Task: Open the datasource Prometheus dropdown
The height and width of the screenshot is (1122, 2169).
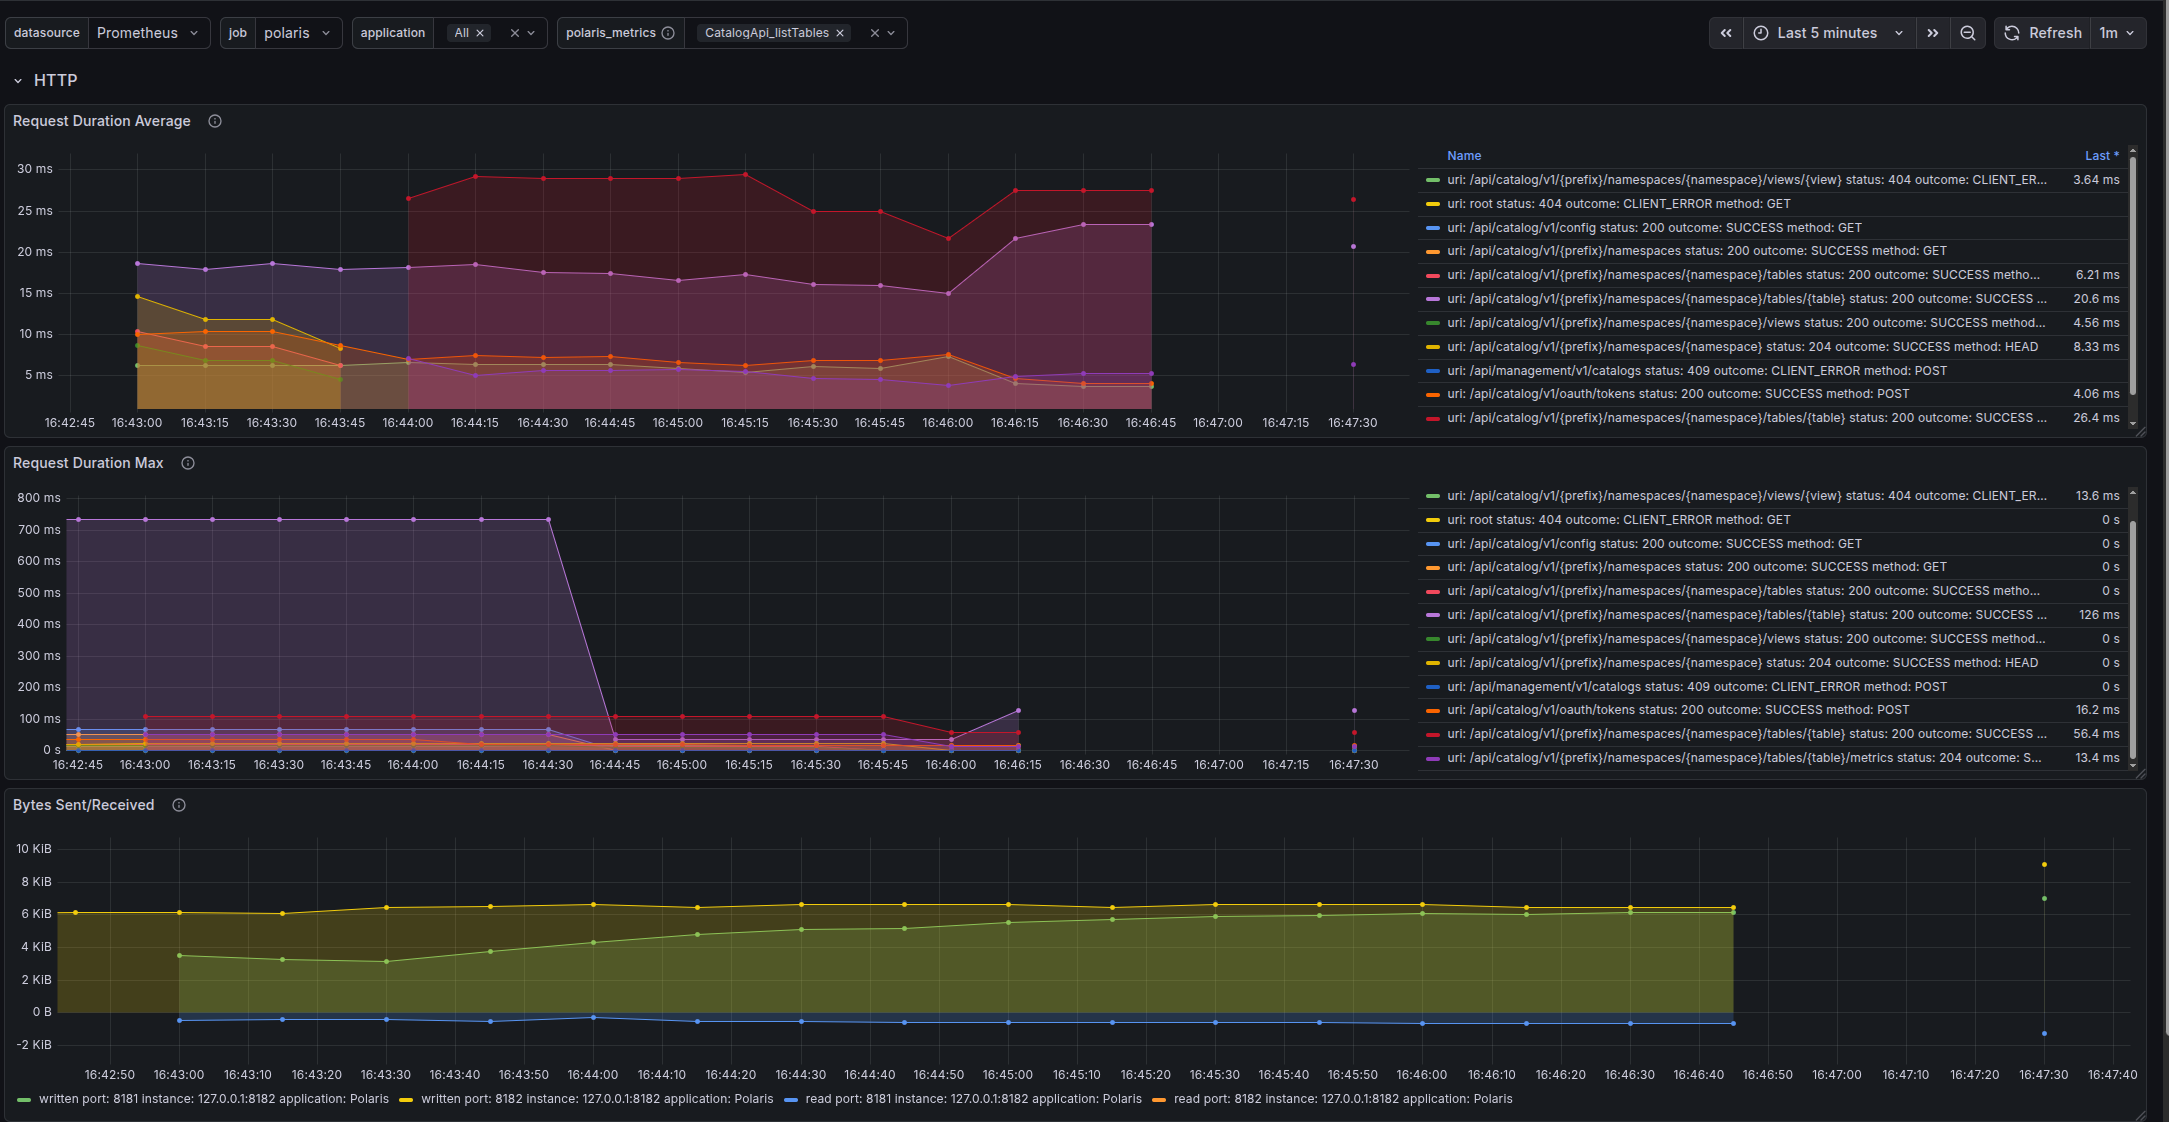Action: [x=148, y=33]
